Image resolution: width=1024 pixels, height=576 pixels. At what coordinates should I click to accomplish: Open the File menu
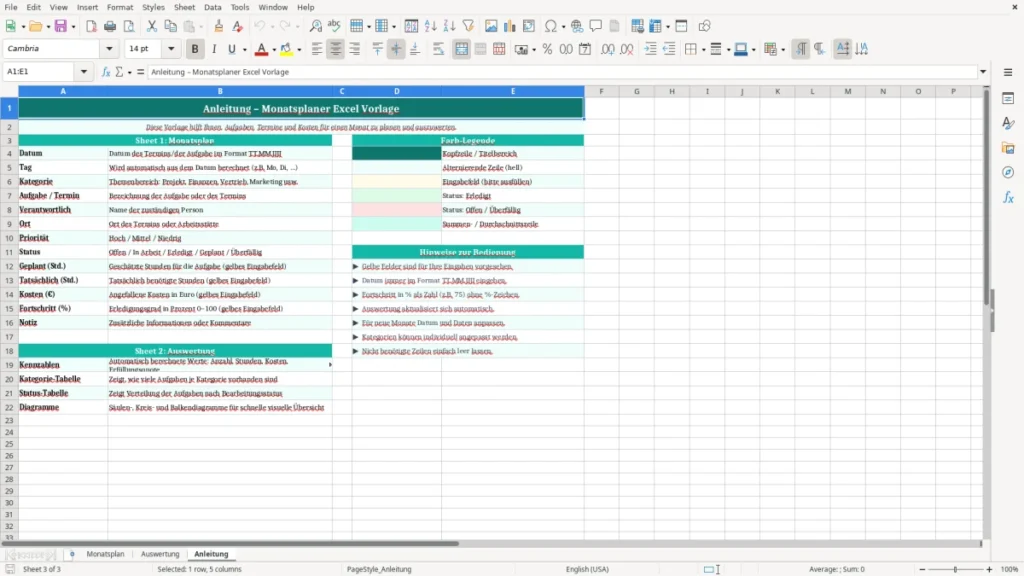(11, 7)
